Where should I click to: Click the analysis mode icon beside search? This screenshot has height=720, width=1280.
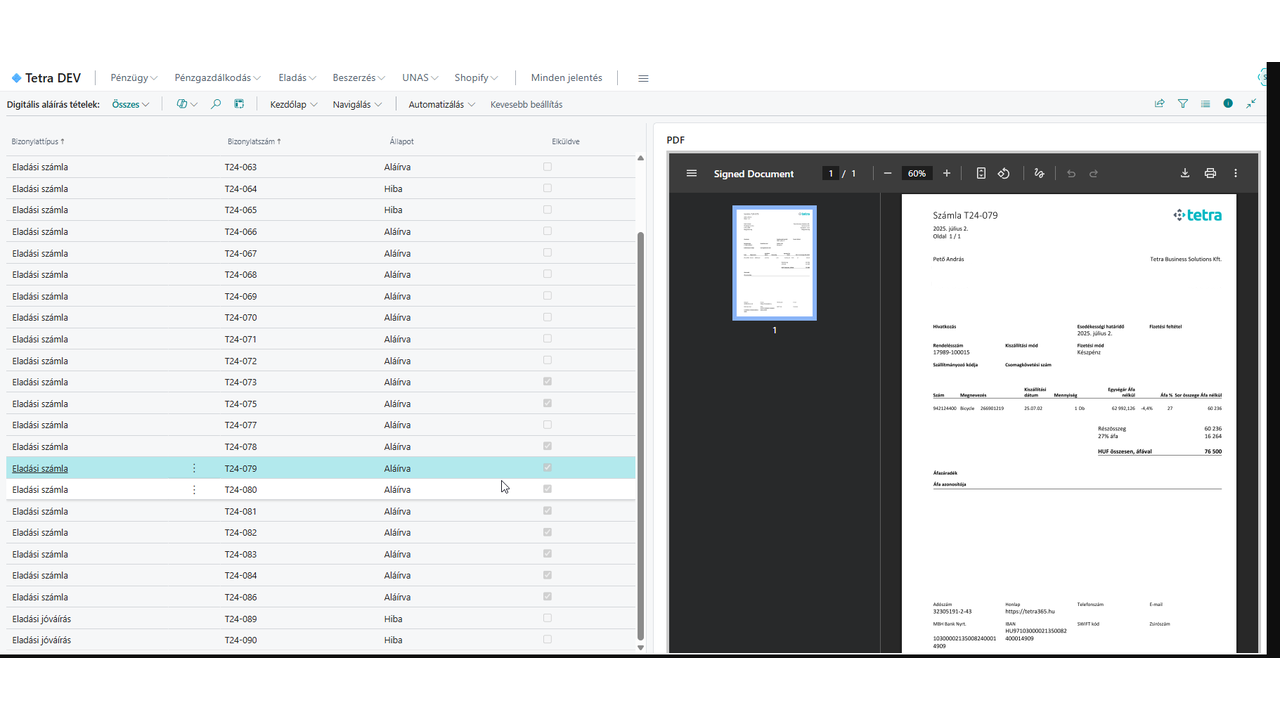tap(240, 104)
